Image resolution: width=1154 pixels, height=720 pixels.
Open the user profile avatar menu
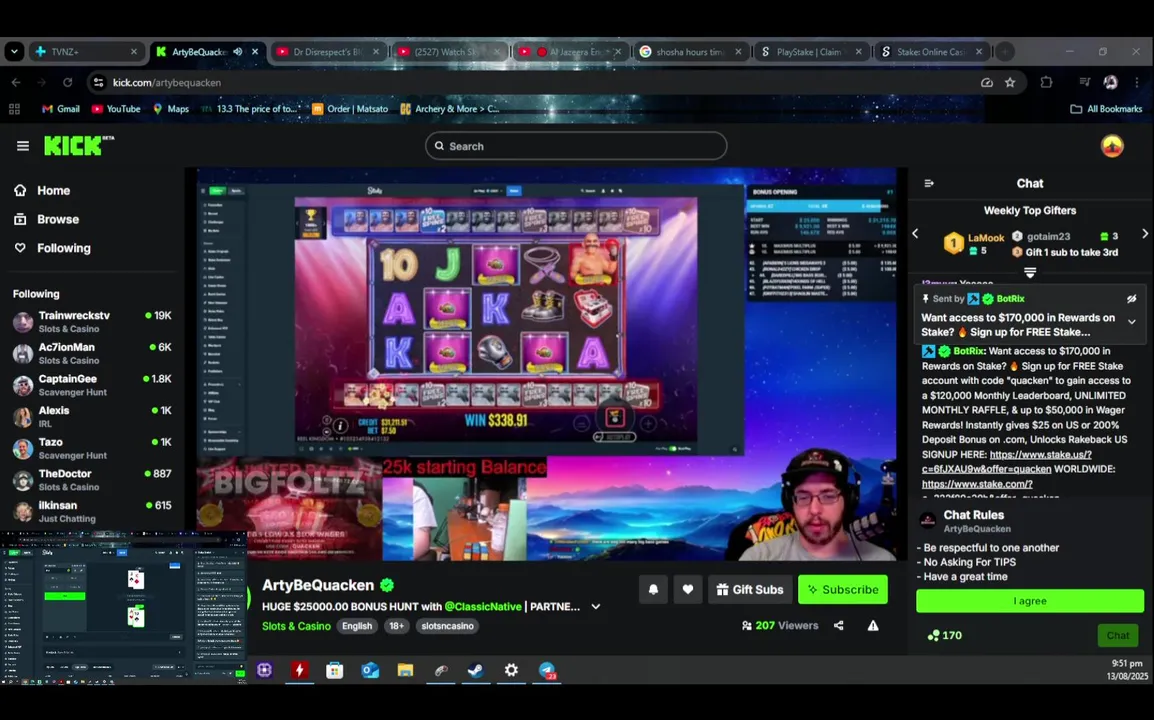tap(1112, 146)
